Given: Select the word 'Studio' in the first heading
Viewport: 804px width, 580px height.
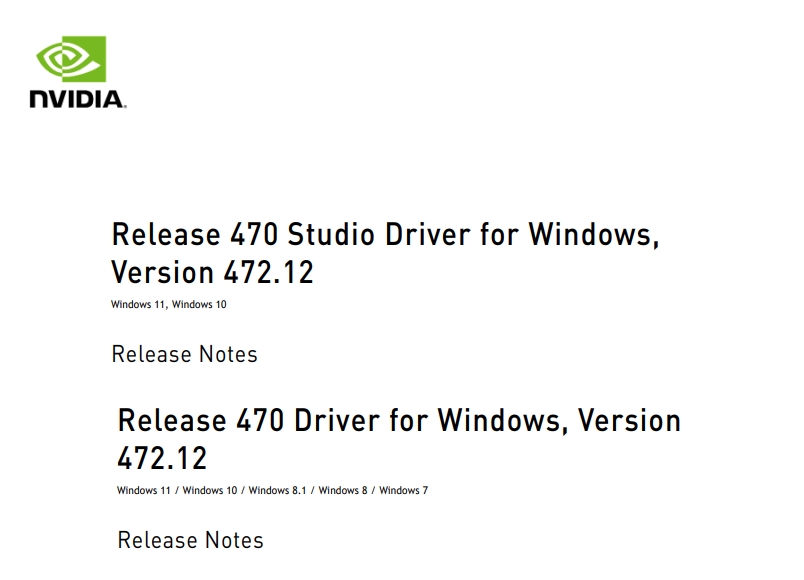Looking at the screenshot, I should pos(331,234).
